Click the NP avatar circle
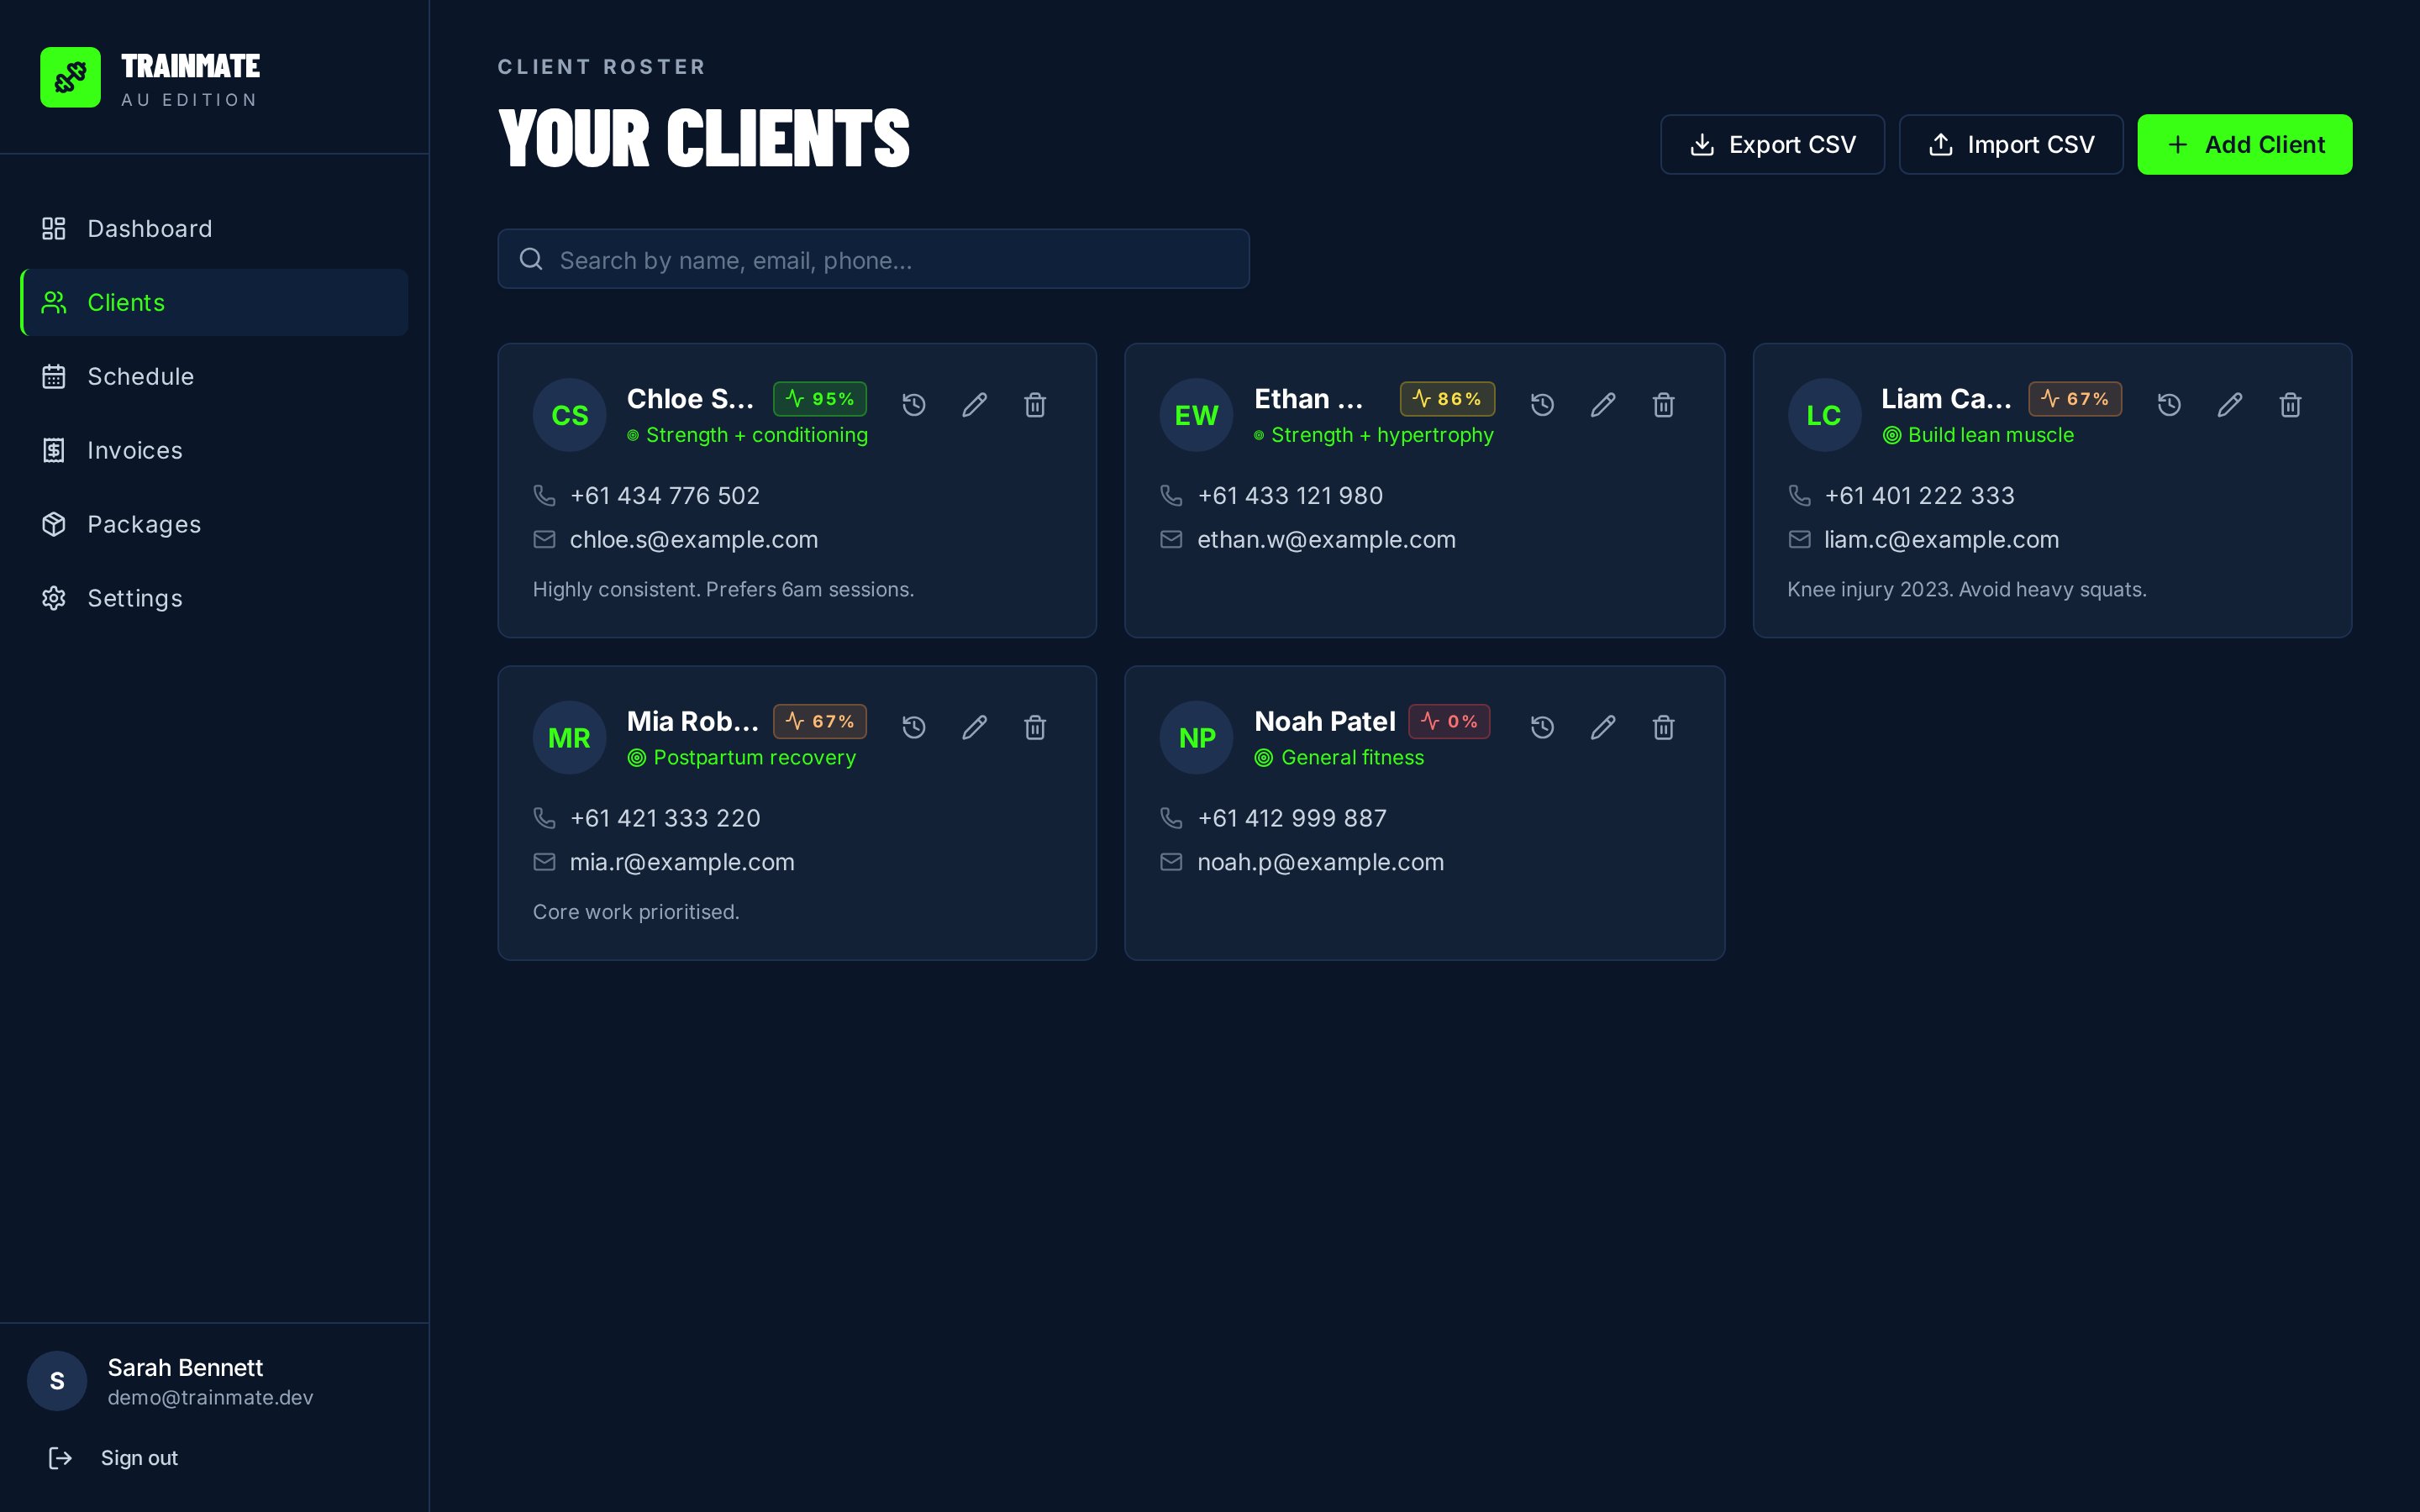This screenshot has height=1512, width=2420. [x=1196, y=737]
